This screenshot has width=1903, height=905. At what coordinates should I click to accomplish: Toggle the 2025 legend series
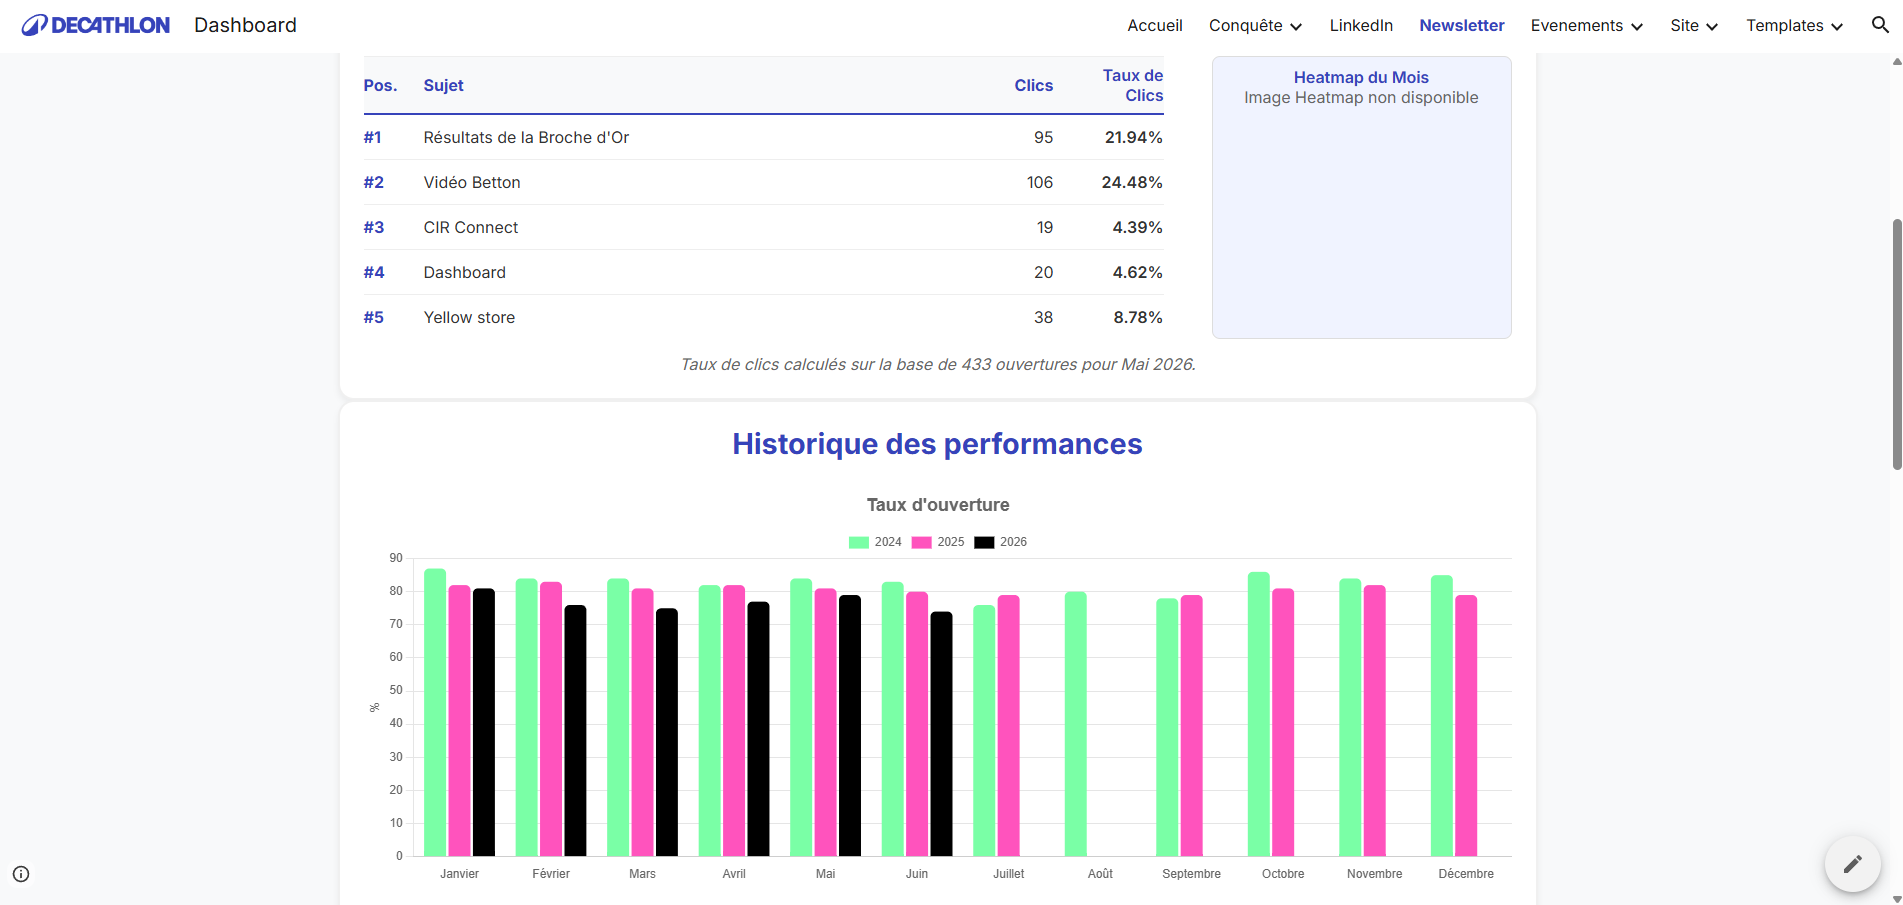click(938, 542)
